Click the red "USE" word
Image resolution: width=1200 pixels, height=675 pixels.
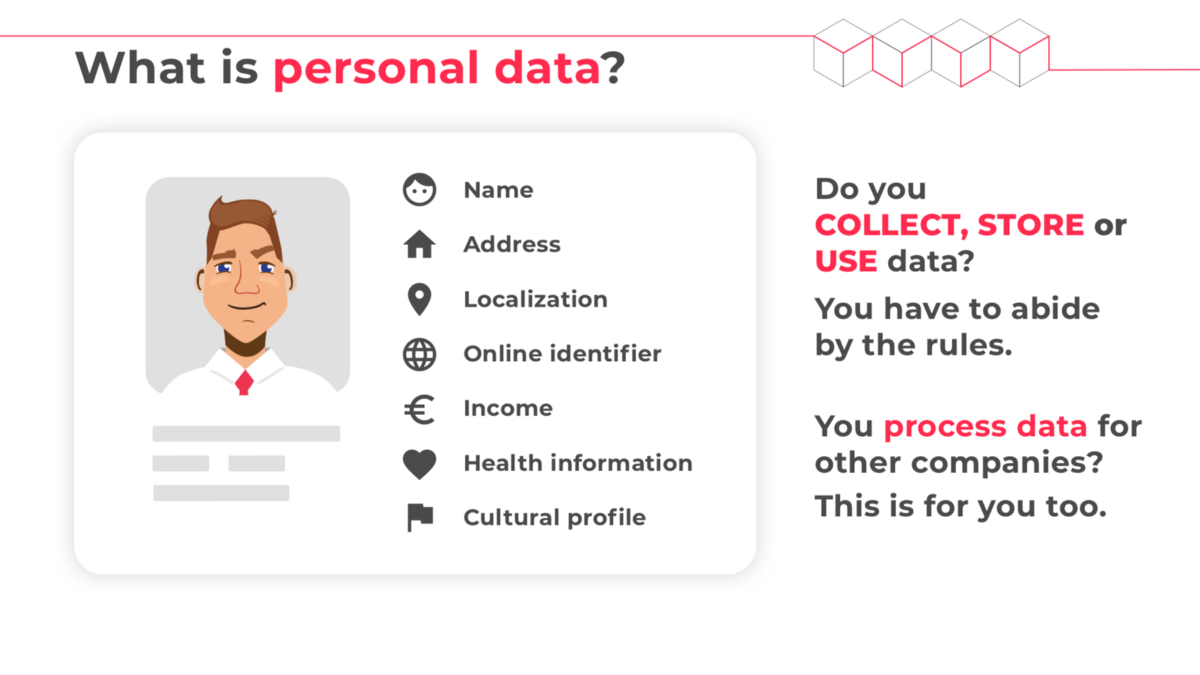point(846,262)
